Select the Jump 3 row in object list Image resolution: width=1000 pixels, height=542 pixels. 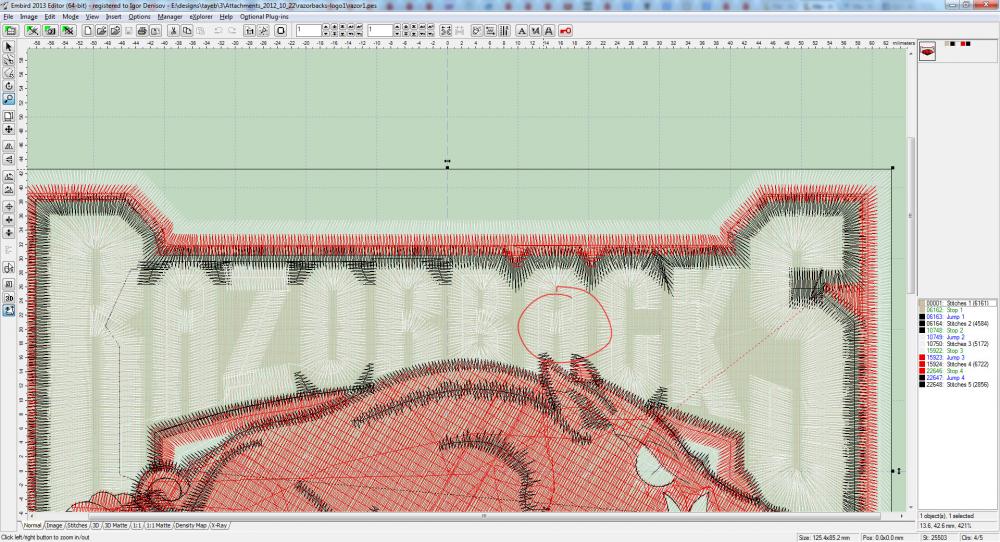pos(957,358)
